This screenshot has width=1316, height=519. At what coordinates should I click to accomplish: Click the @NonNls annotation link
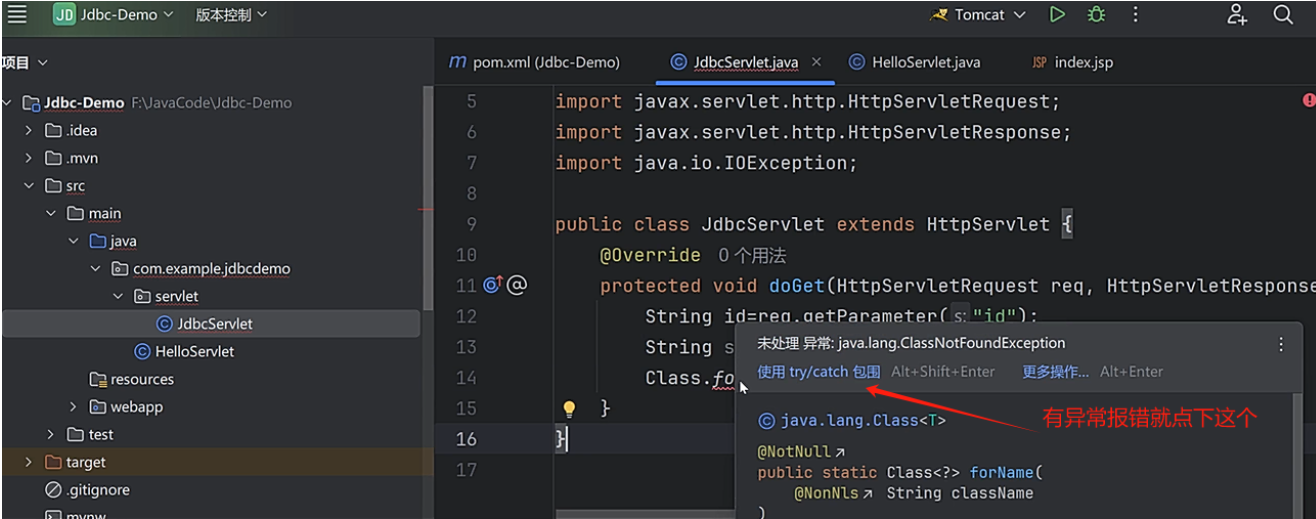coord(834,493)
